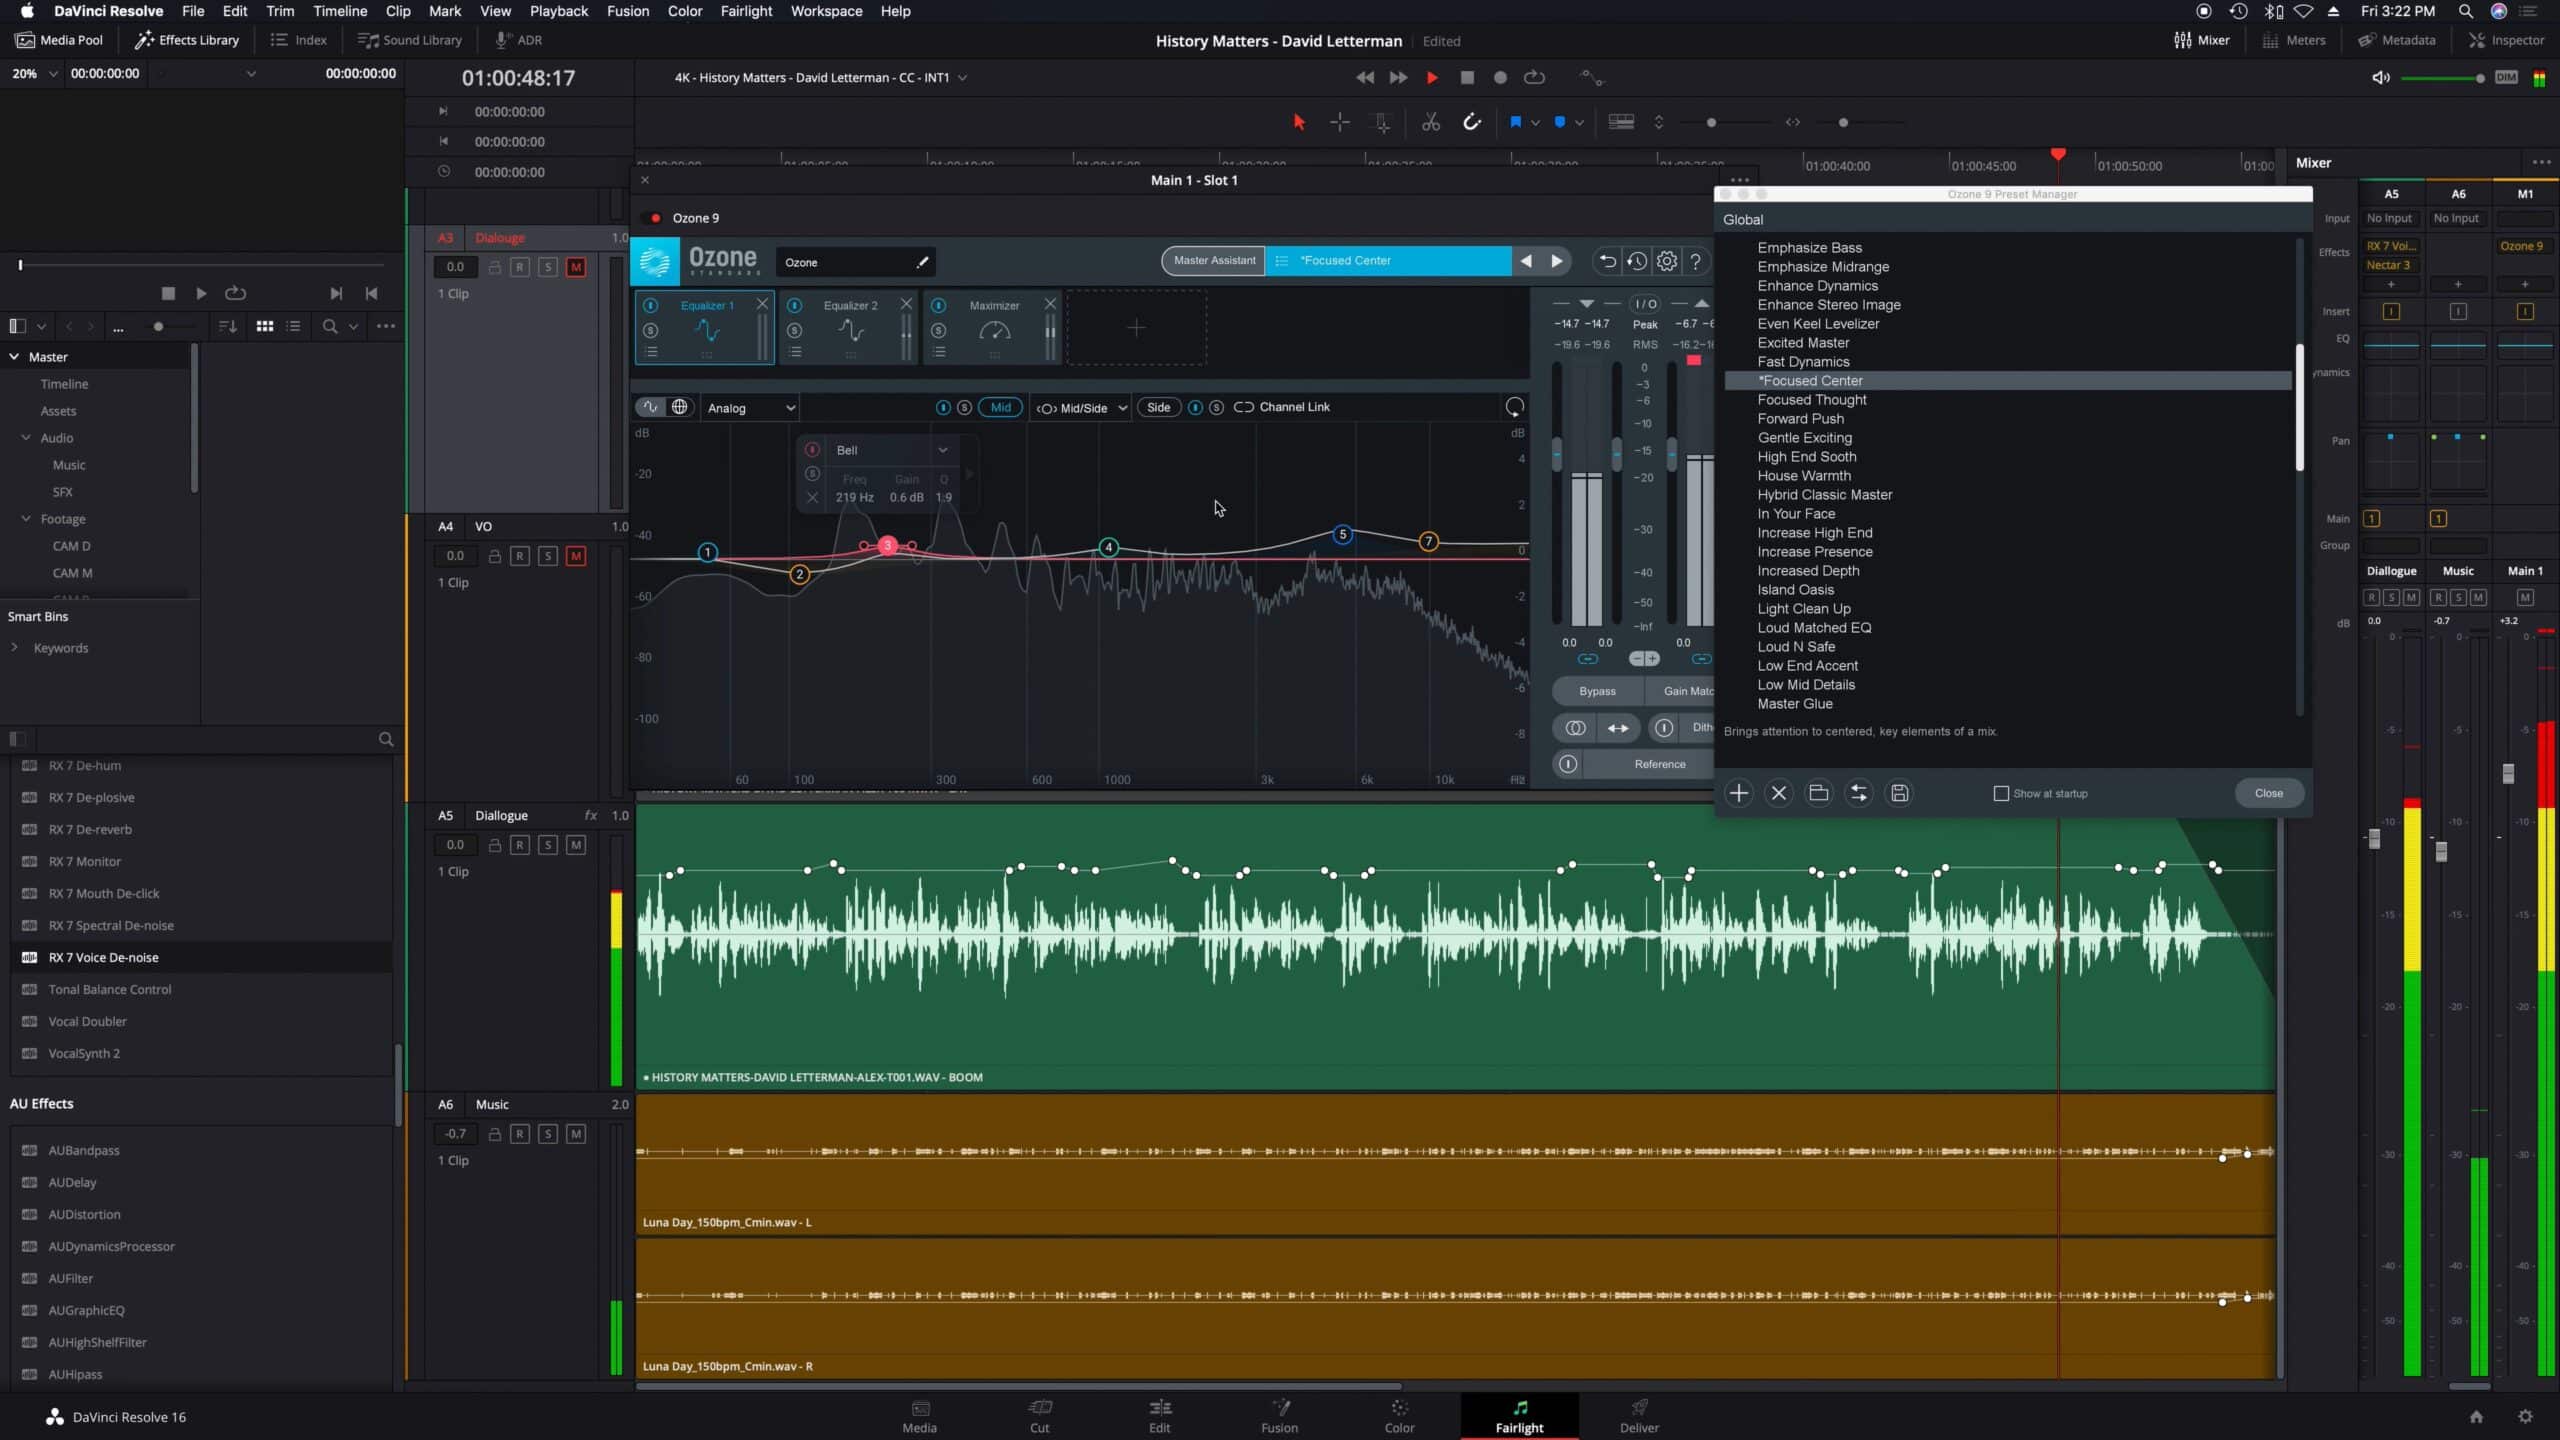This screenshot has height=1440, width=2560.
Task: Select the EQ globe view icon
Action: click(x=680, y=407)
